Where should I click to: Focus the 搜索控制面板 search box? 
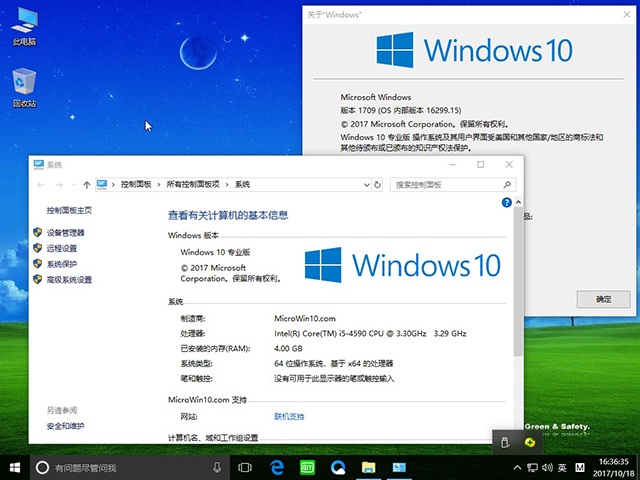[x=453, y=185]
